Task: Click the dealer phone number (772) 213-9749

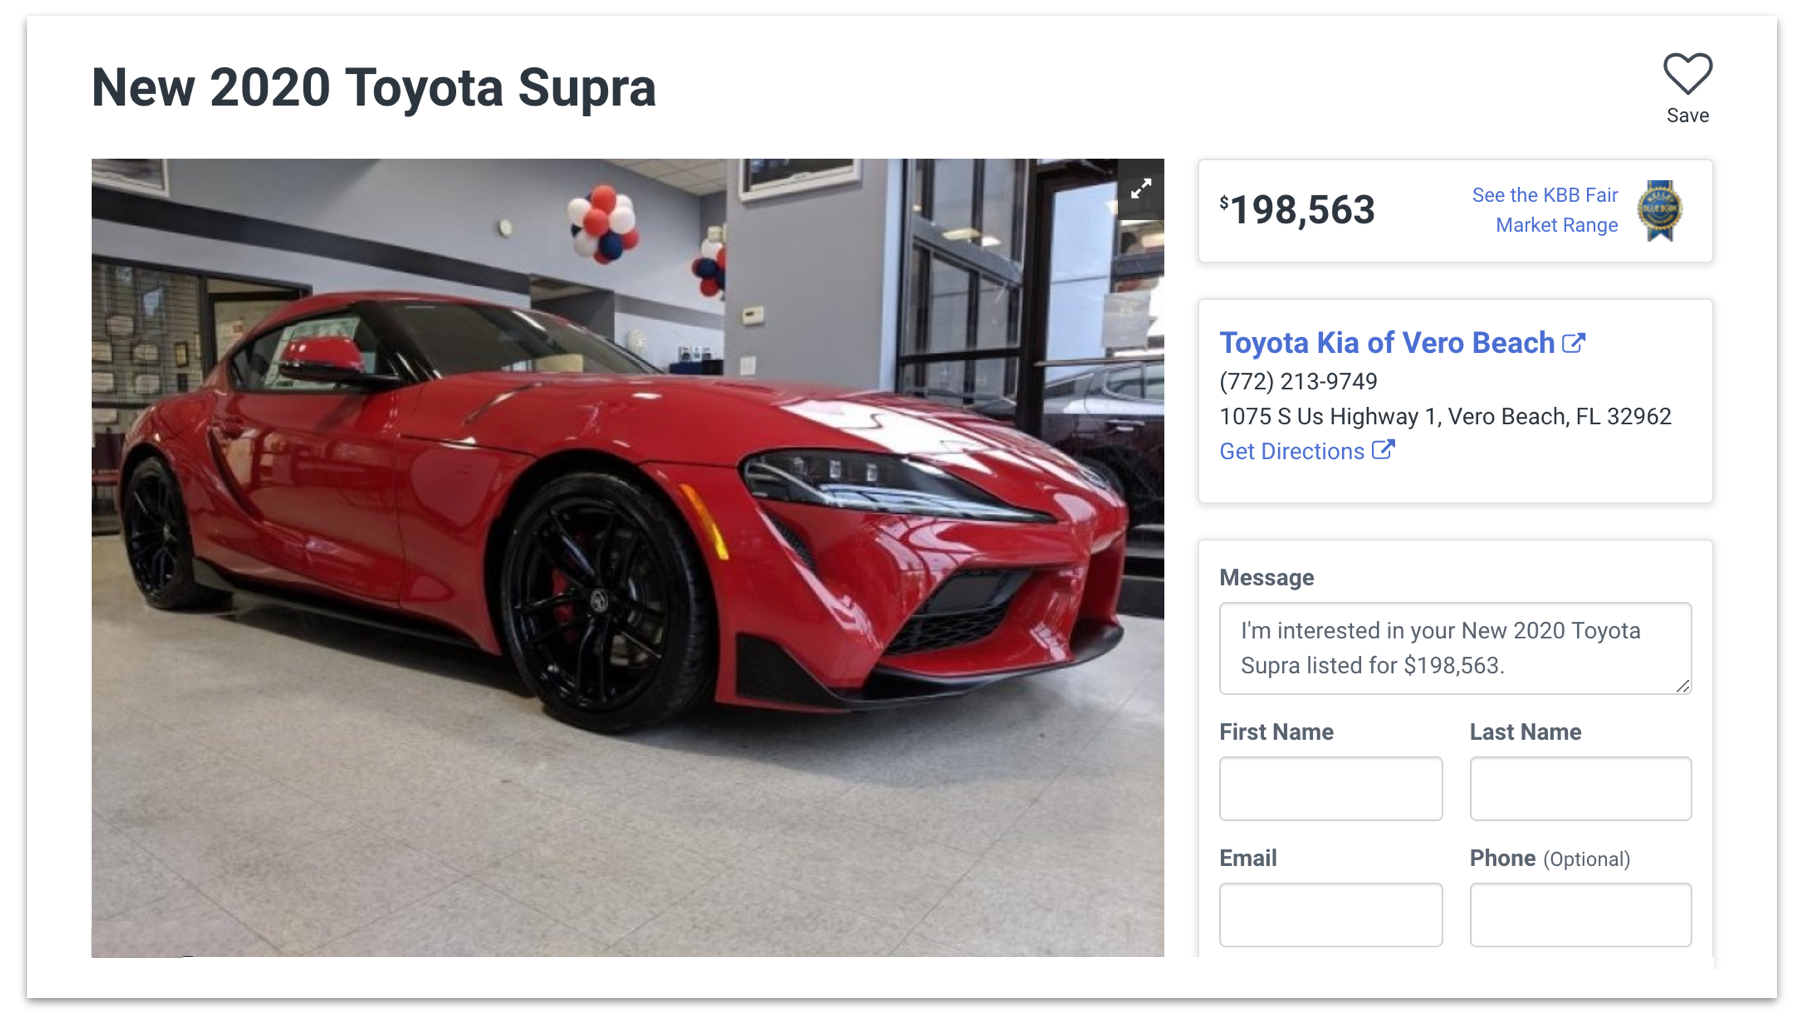Action: (x=1298, y=382)
